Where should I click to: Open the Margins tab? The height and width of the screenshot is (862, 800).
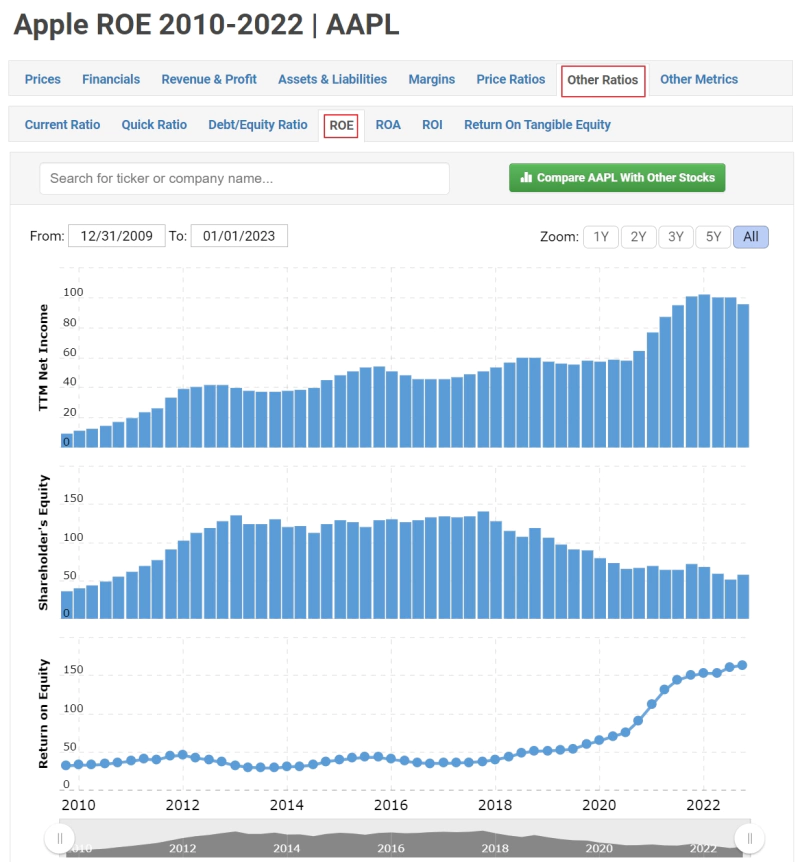pos(432,79)
